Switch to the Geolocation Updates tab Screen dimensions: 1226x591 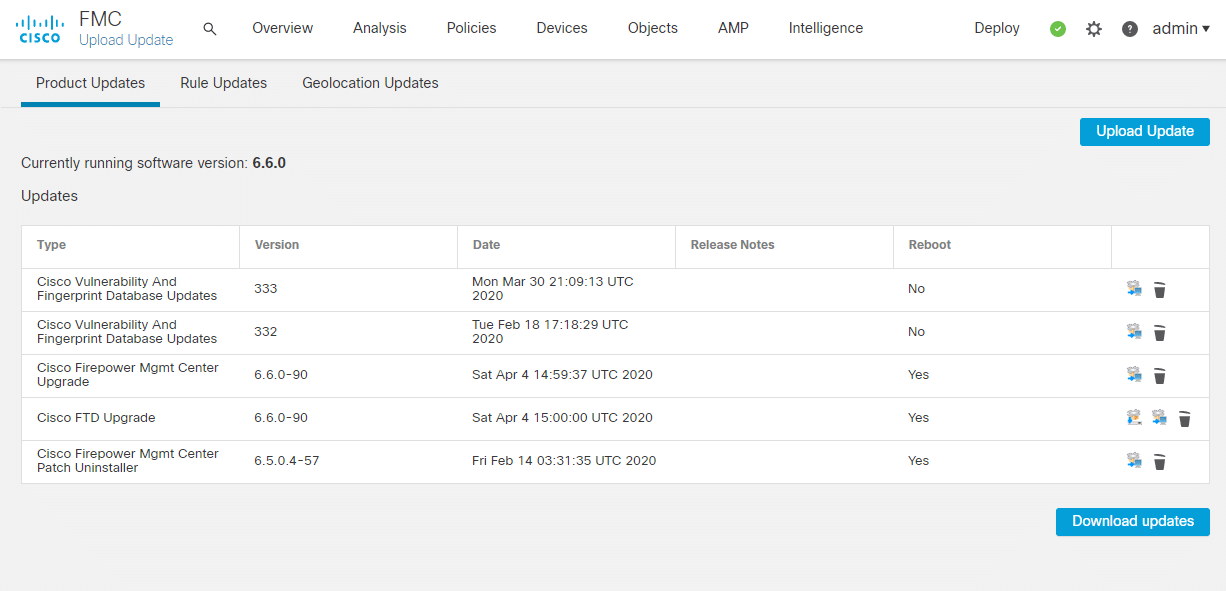[x=371, y=83]
